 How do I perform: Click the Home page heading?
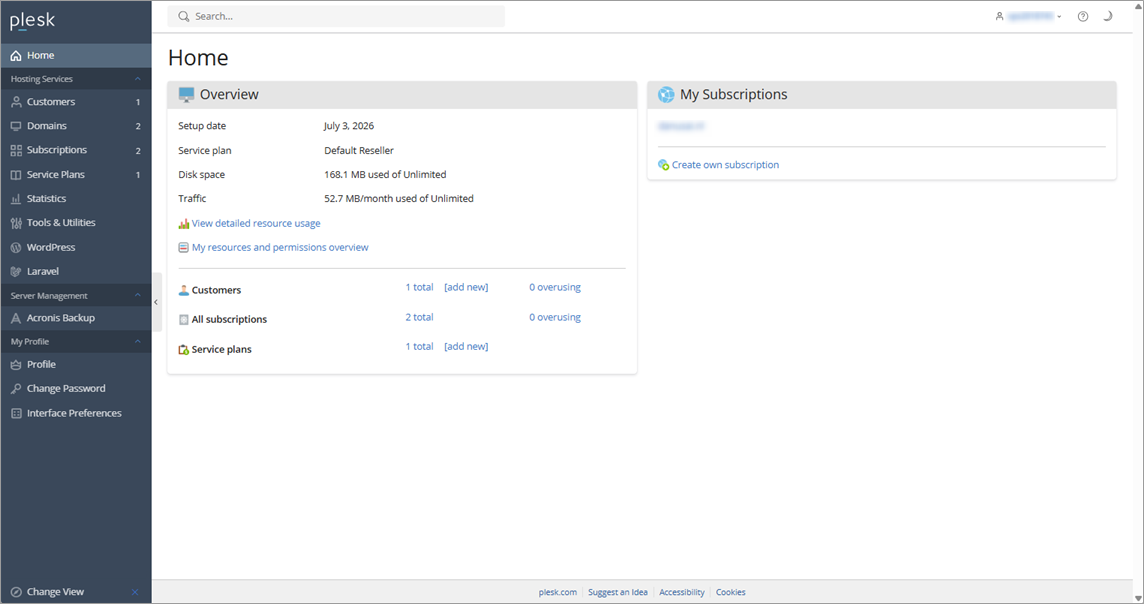pyautogui.click(x=198, y=58)
